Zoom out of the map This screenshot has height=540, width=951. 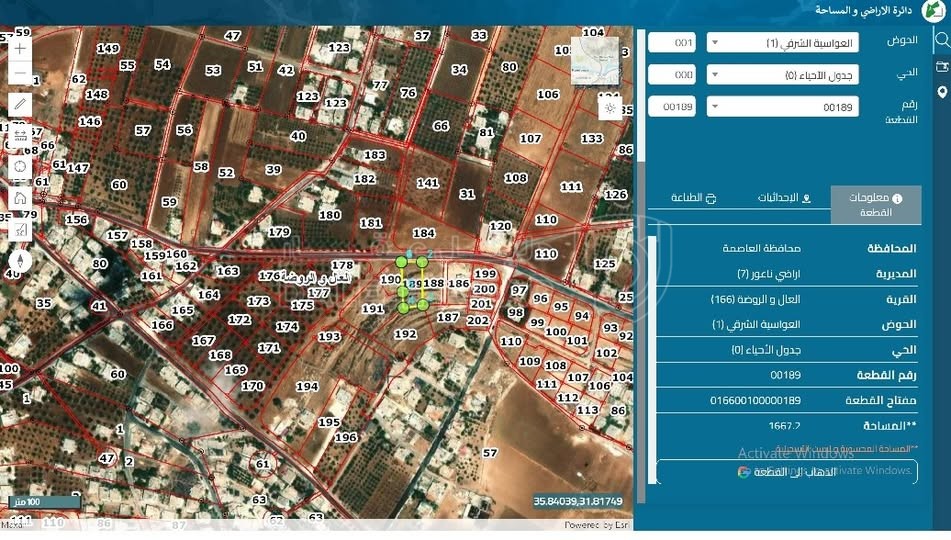[20, 73]
